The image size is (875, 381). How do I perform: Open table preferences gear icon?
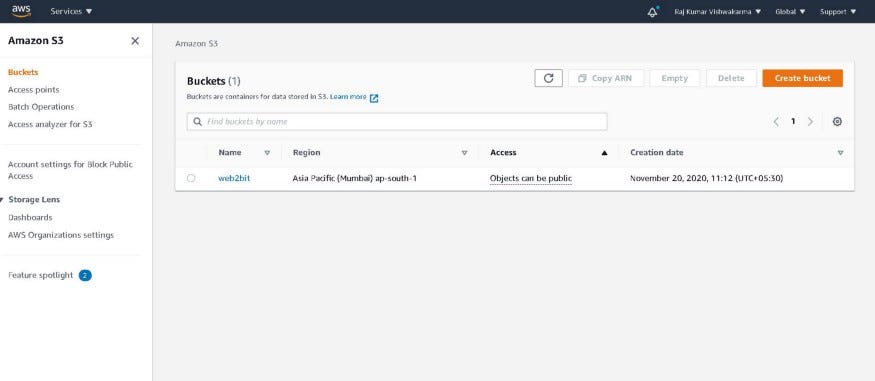[x=837, y=122]
